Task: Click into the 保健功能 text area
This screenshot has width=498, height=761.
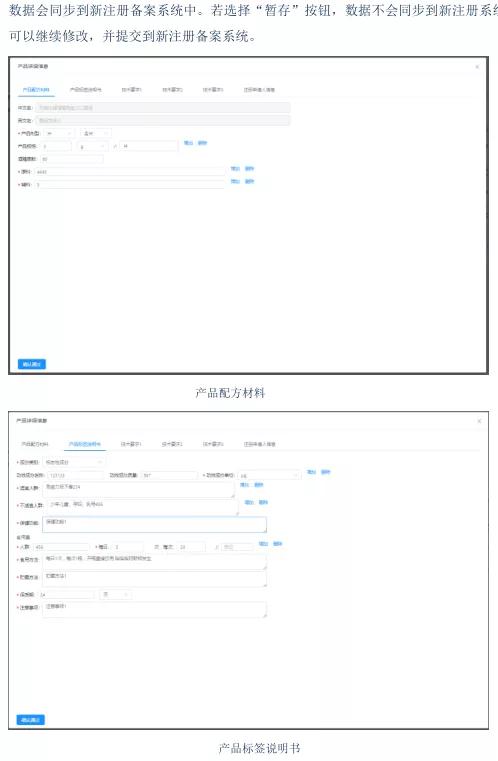Action: pos(154,525)
